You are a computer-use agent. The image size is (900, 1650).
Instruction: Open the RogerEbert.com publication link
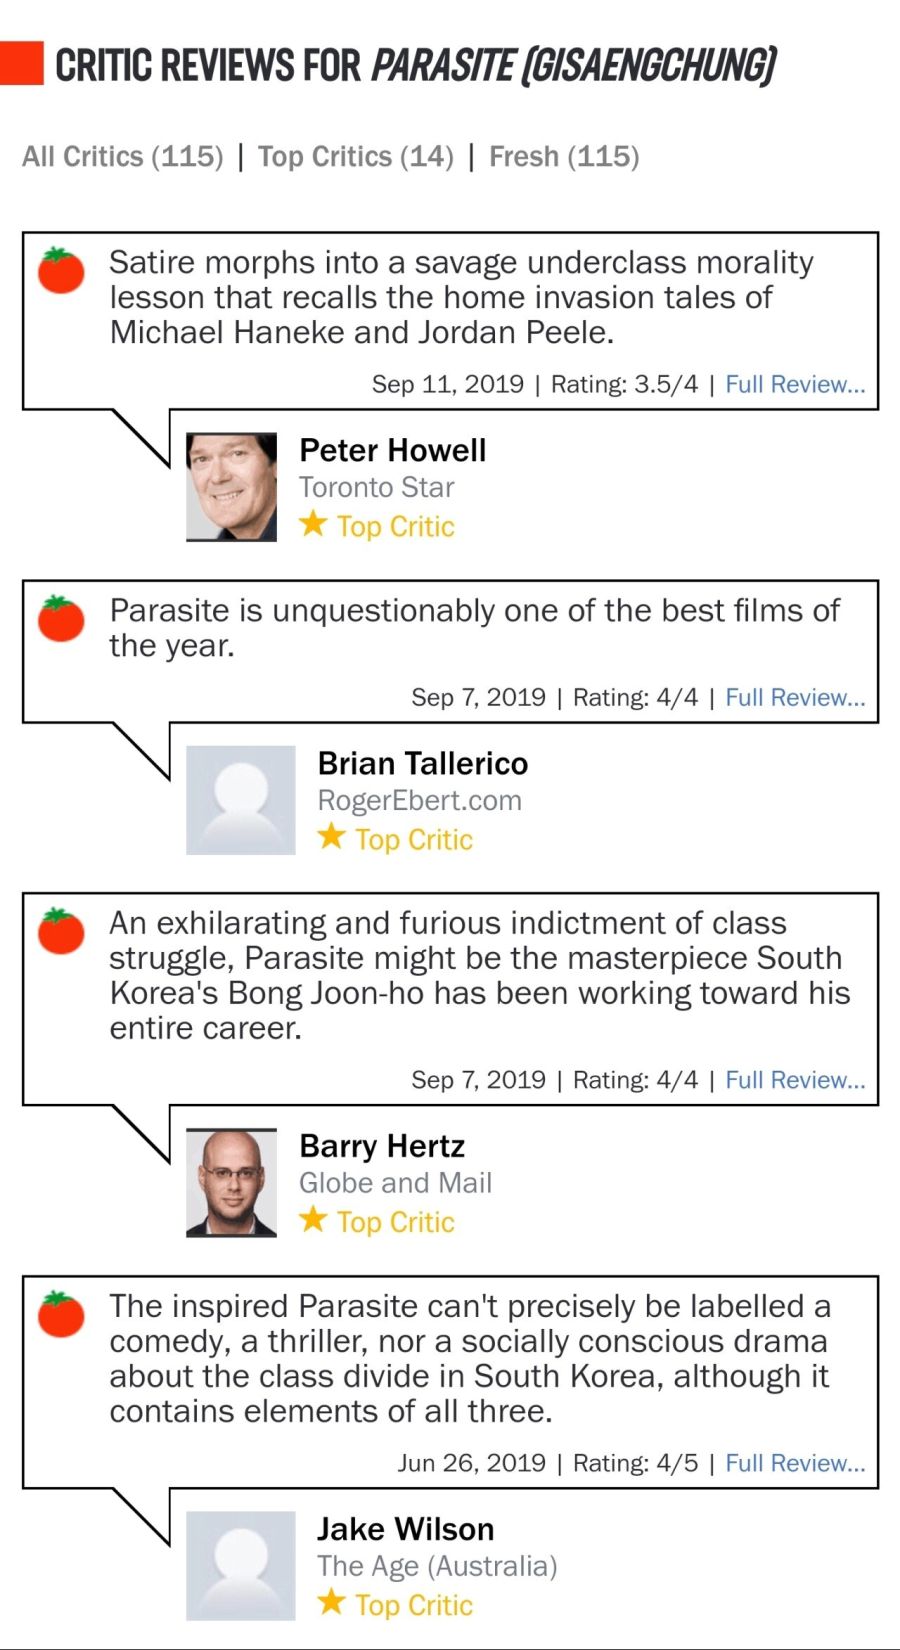[x=419, y=801]
